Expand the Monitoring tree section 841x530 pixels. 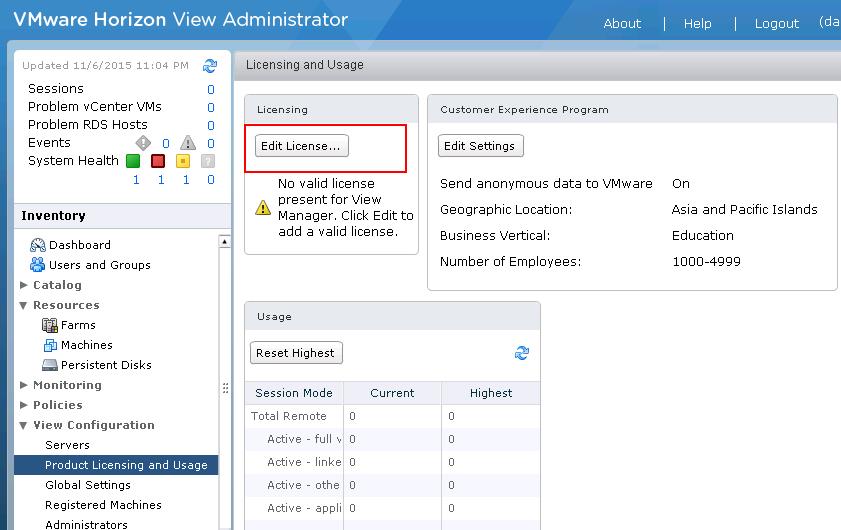pos(24,385)
